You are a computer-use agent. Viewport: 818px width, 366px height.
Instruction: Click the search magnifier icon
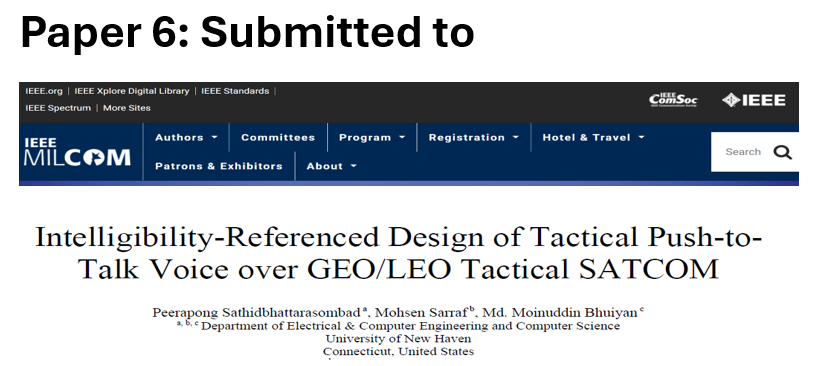pos(783,152)
